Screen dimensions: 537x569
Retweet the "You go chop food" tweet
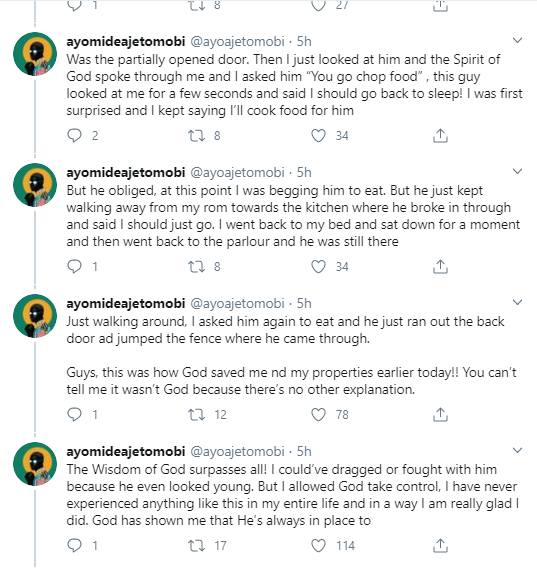(x=196, y=135)
